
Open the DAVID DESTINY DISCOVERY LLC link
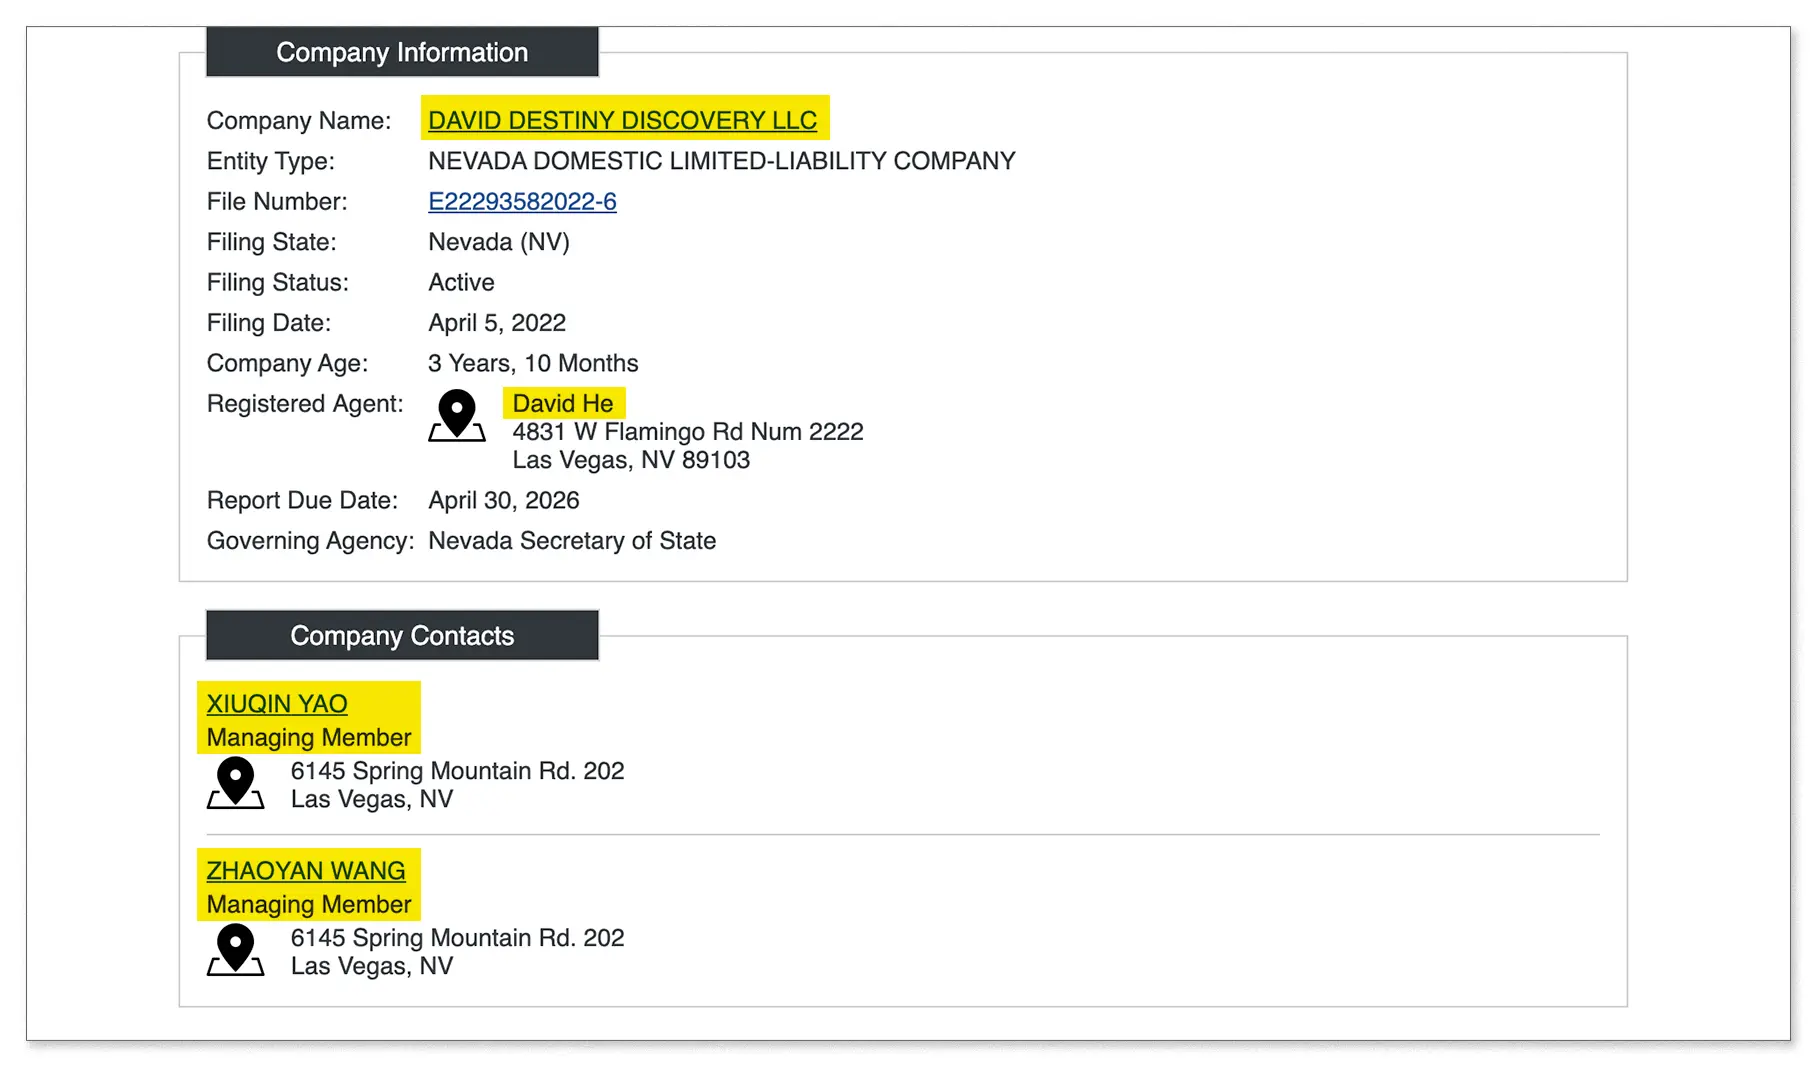[622, 120]
